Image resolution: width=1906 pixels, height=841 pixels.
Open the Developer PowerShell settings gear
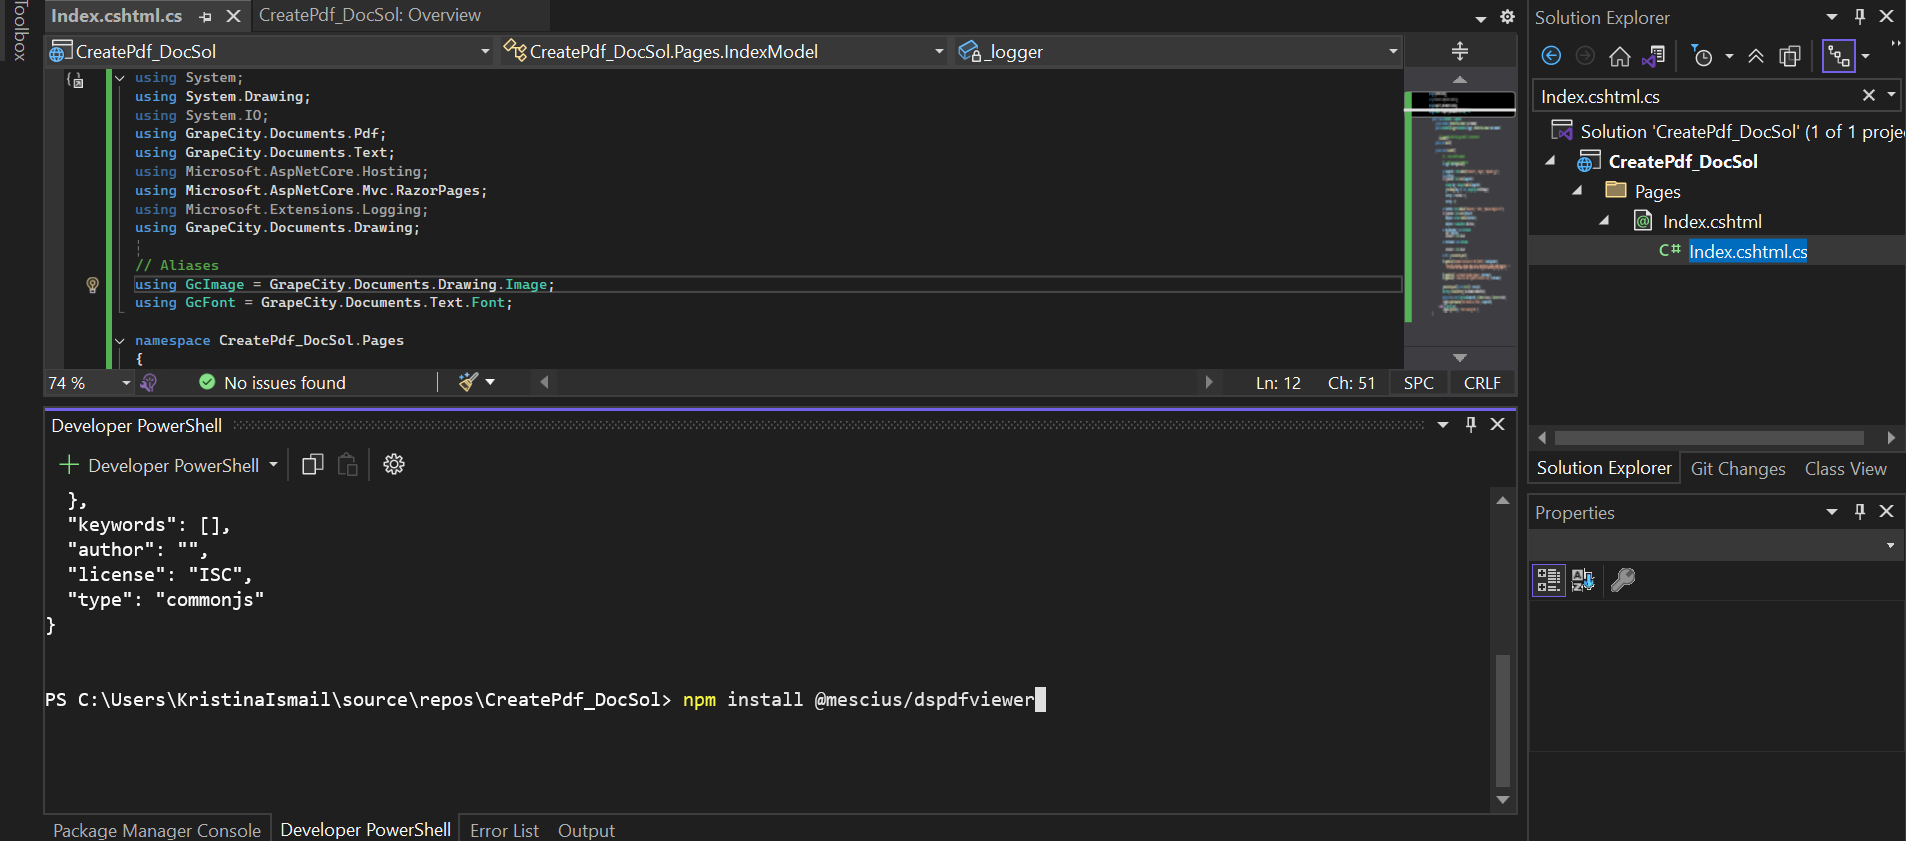point(394,464)
